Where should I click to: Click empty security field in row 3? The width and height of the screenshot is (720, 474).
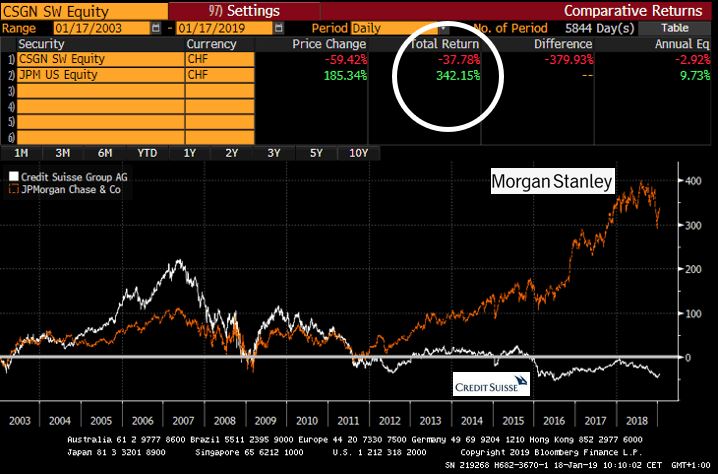click(101, 91)
